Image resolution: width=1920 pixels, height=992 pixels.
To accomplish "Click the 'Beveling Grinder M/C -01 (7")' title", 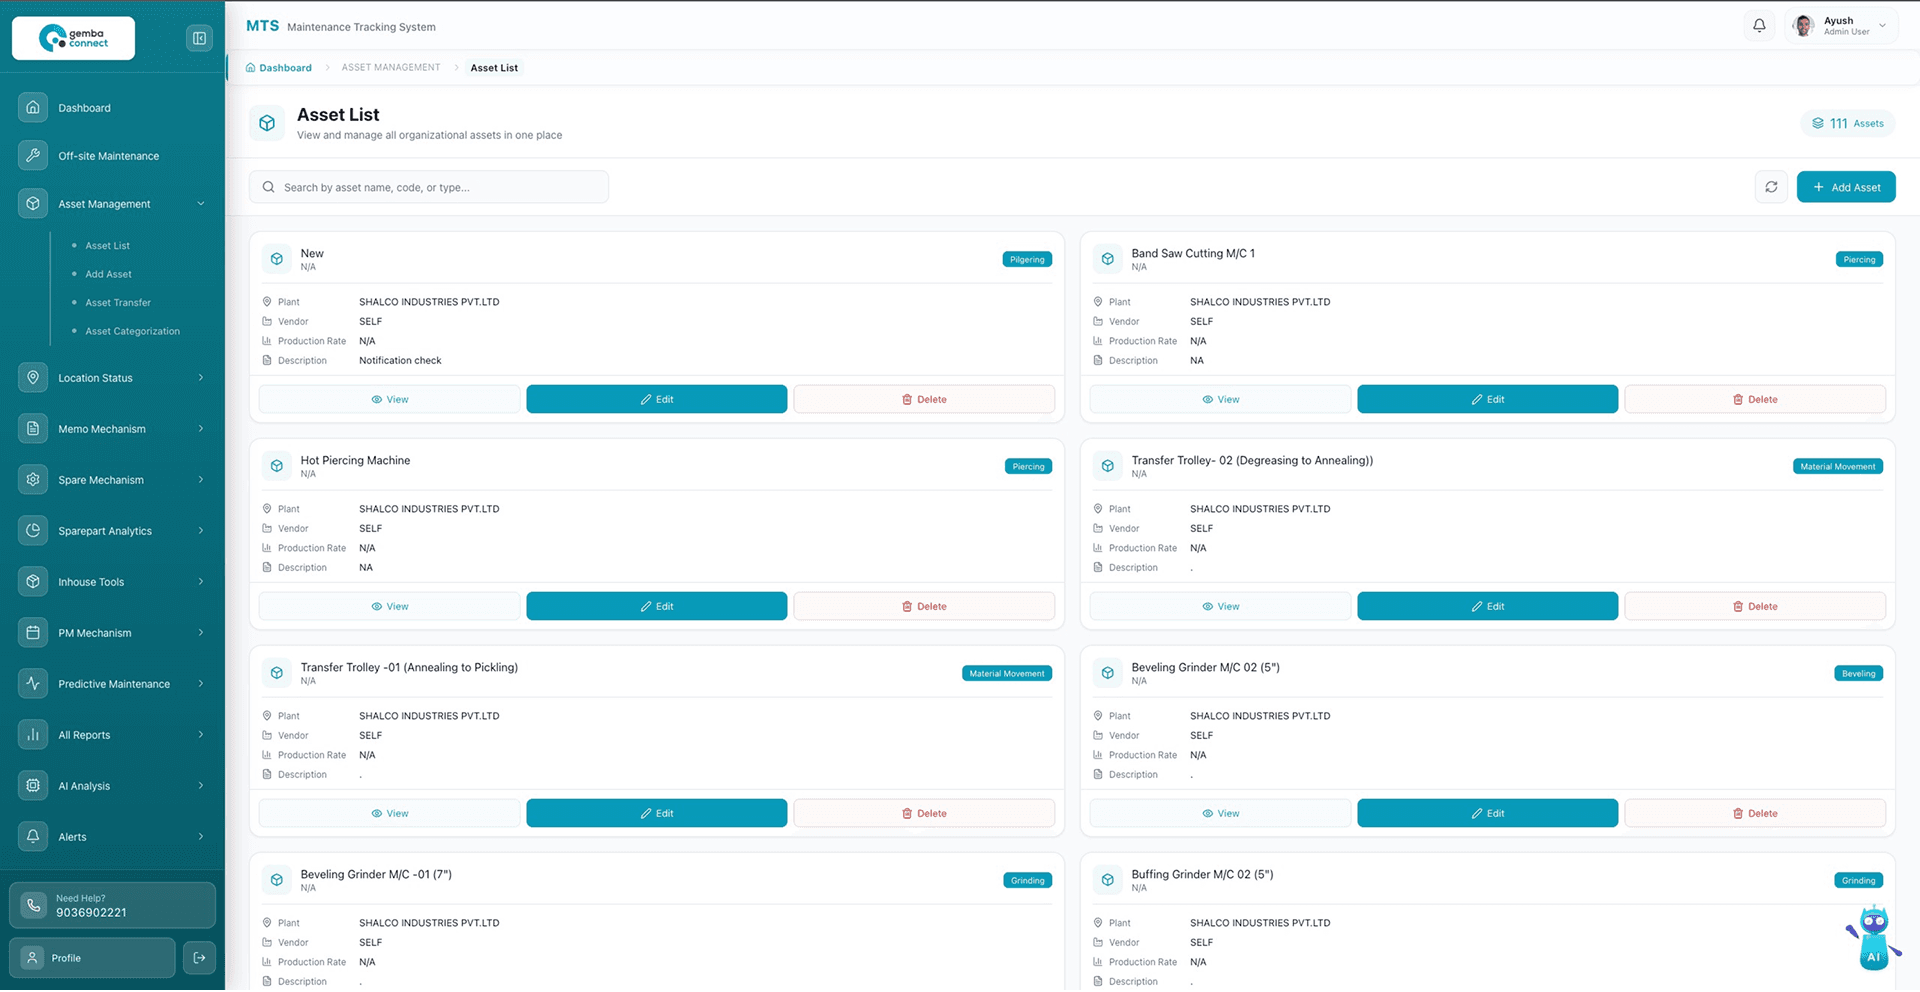I will pos(376,875).
